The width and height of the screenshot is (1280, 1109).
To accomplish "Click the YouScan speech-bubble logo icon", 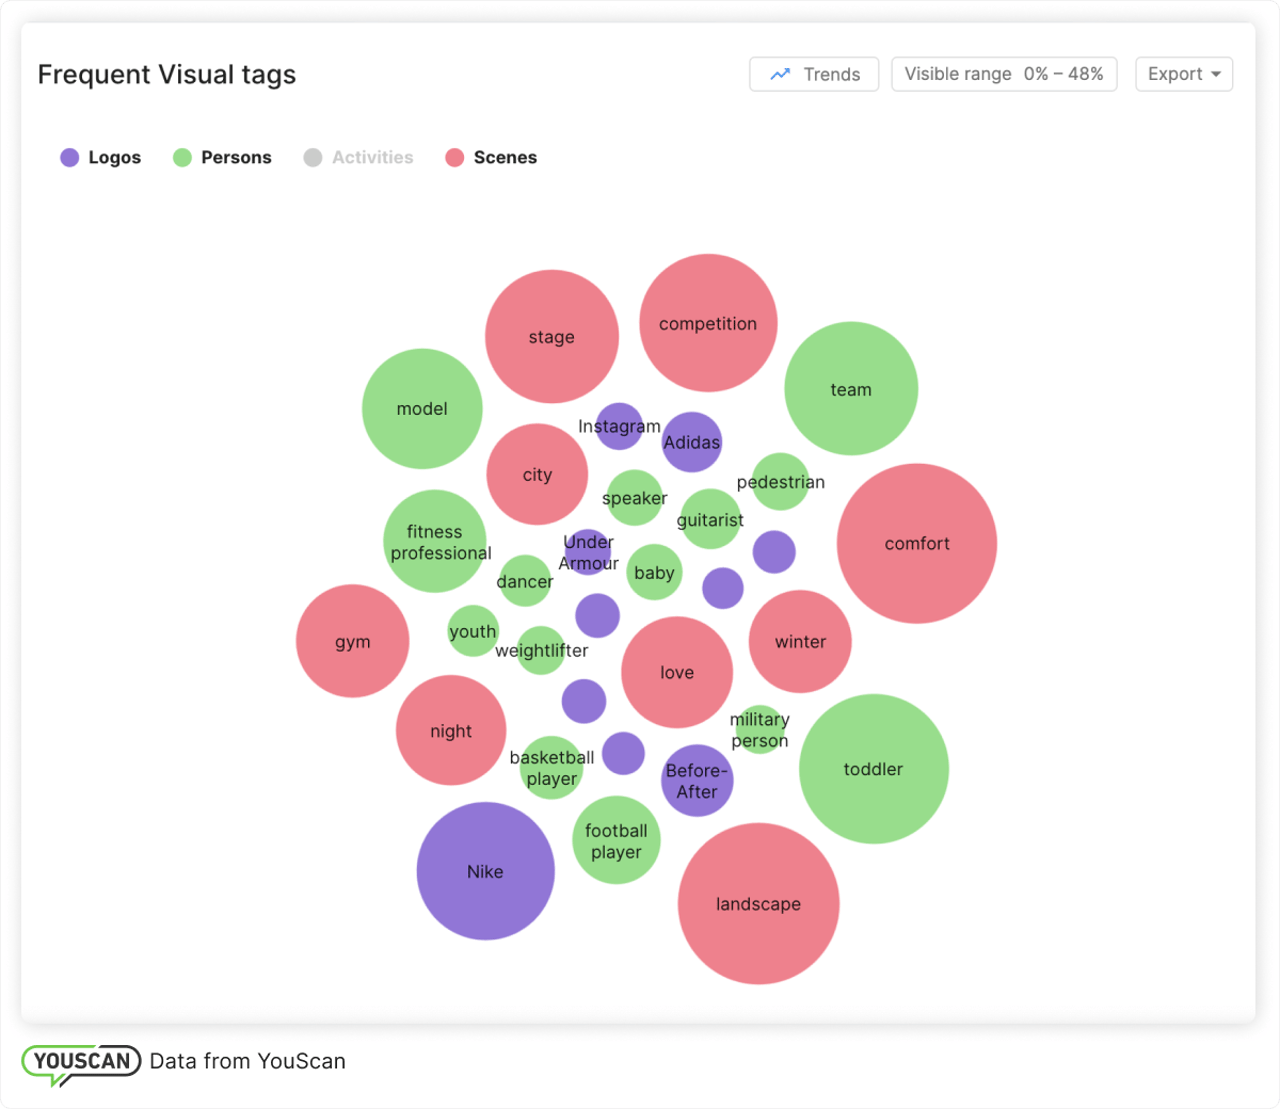I will point(80,1061).
